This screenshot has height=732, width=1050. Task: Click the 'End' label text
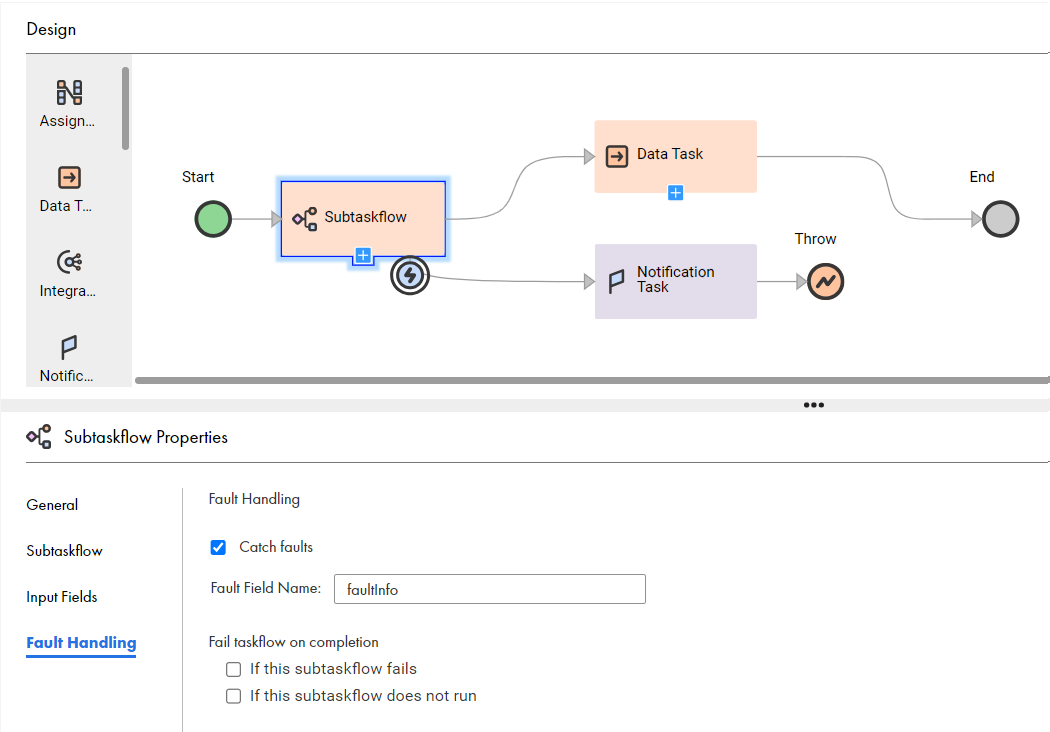coord(982,177)
